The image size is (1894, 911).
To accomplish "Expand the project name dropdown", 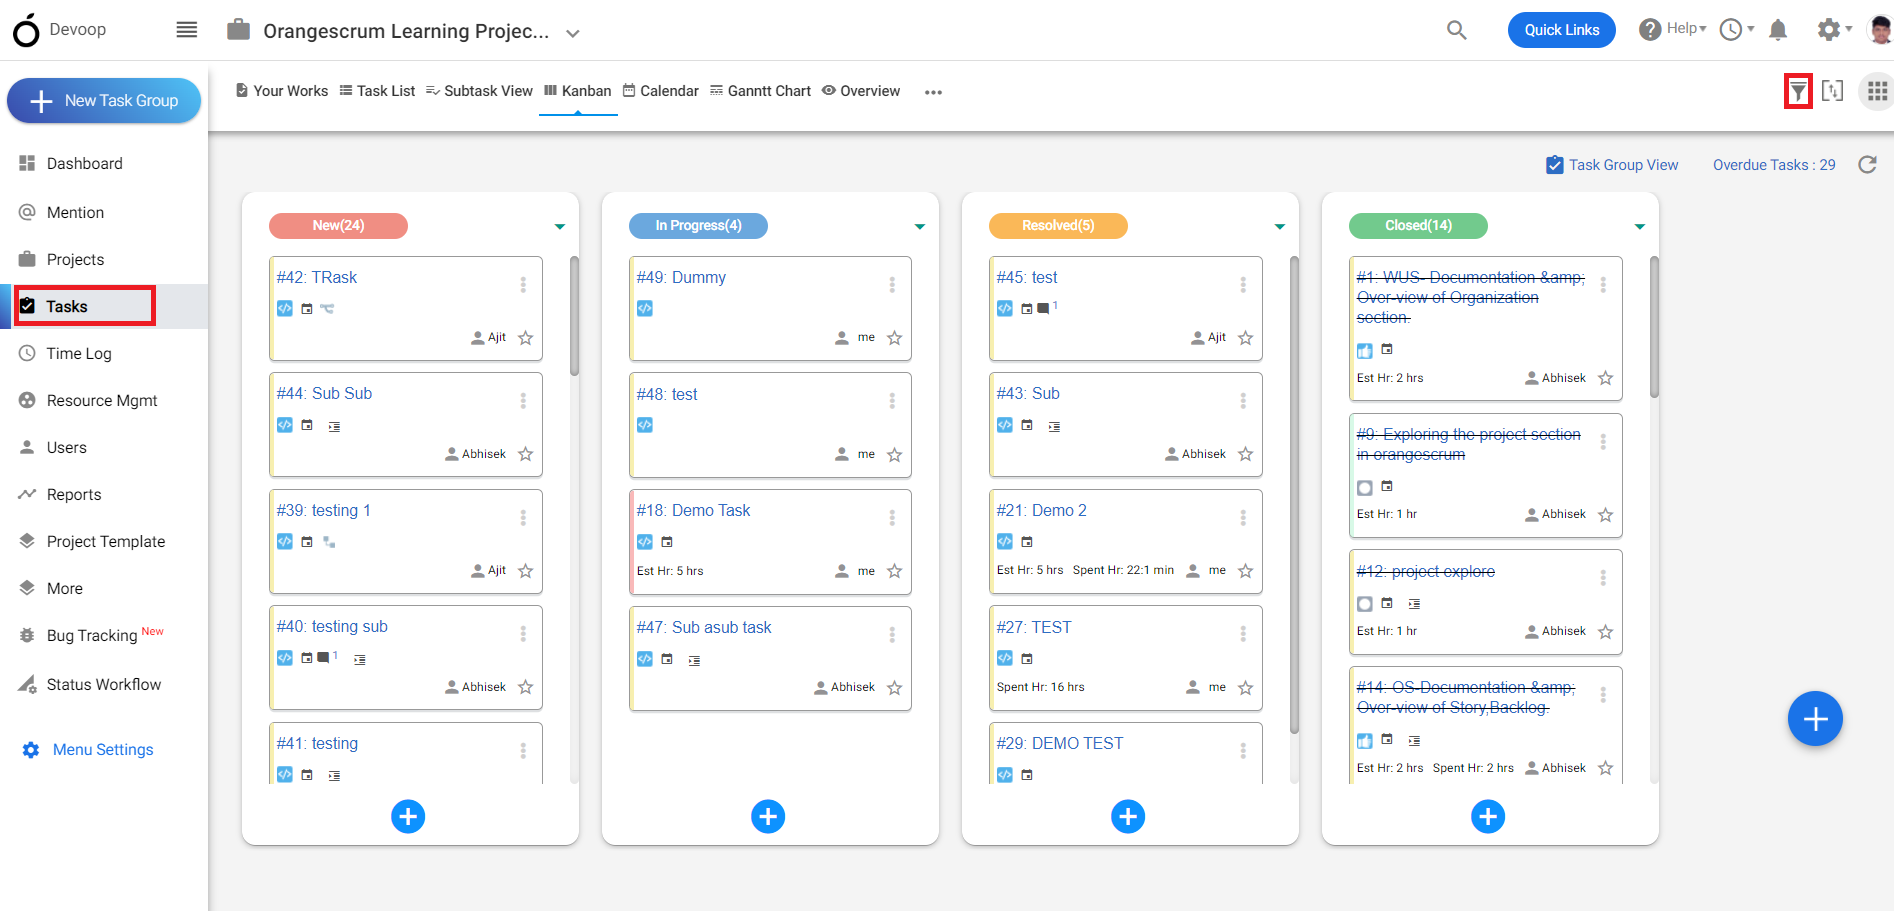I will (x=573, y=33).
